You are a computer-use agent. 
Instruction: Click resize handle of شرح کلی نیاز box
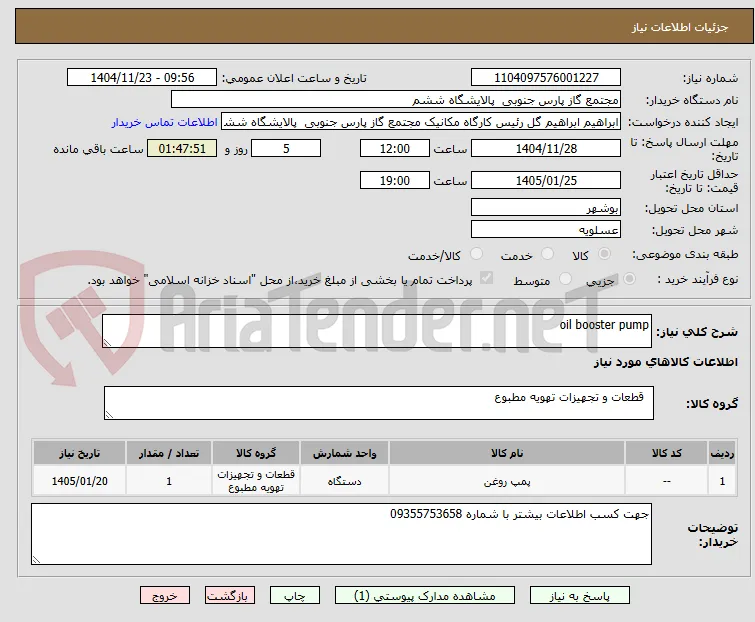click(107, 343)
